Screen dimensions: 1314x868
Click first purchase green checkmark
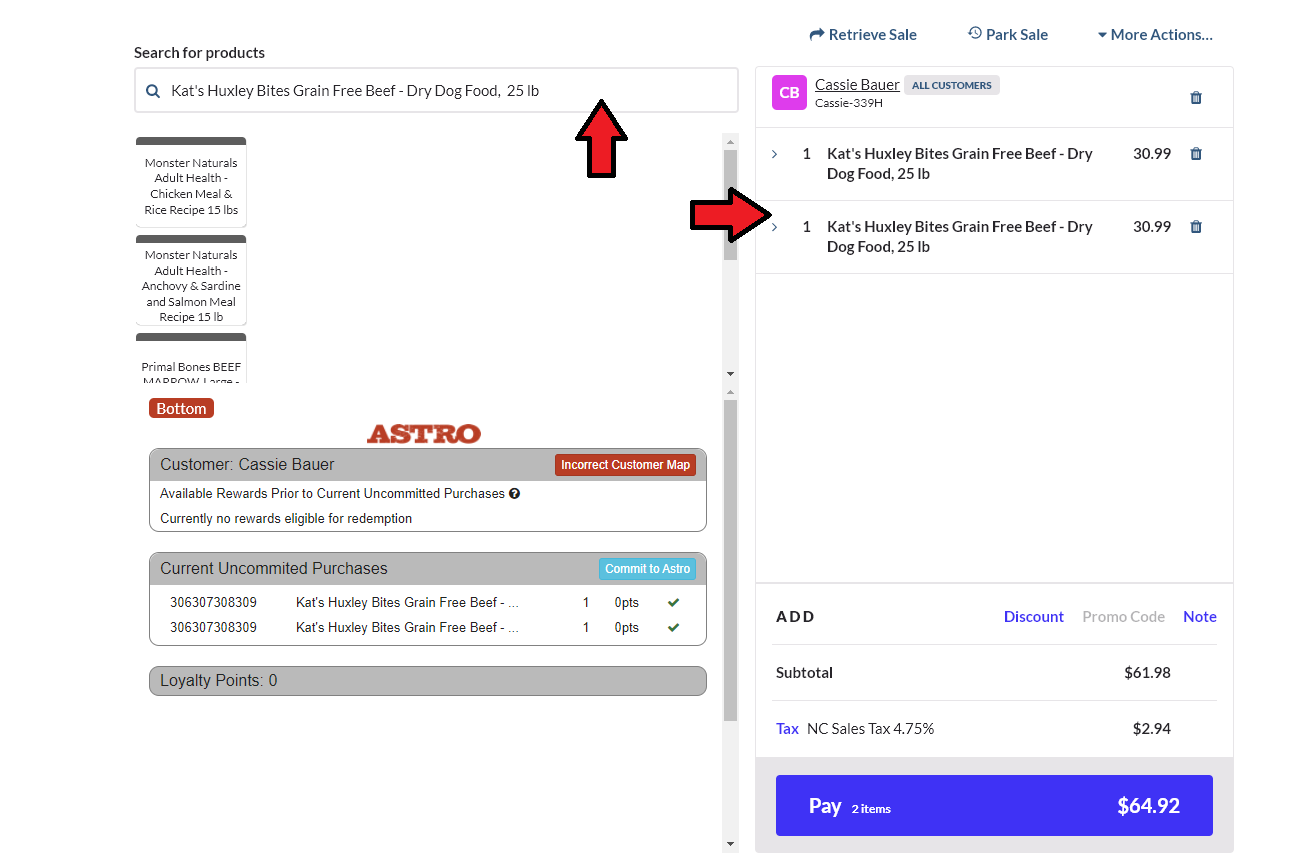pyautogui.click(x=673, y=603)
